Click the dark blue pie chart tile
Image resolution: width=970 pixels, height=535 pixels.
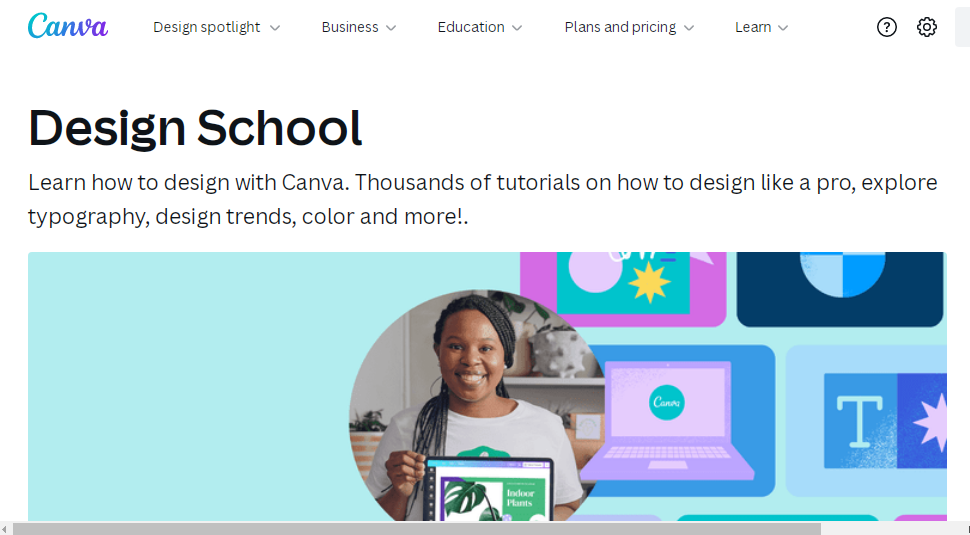click(840, 289)
